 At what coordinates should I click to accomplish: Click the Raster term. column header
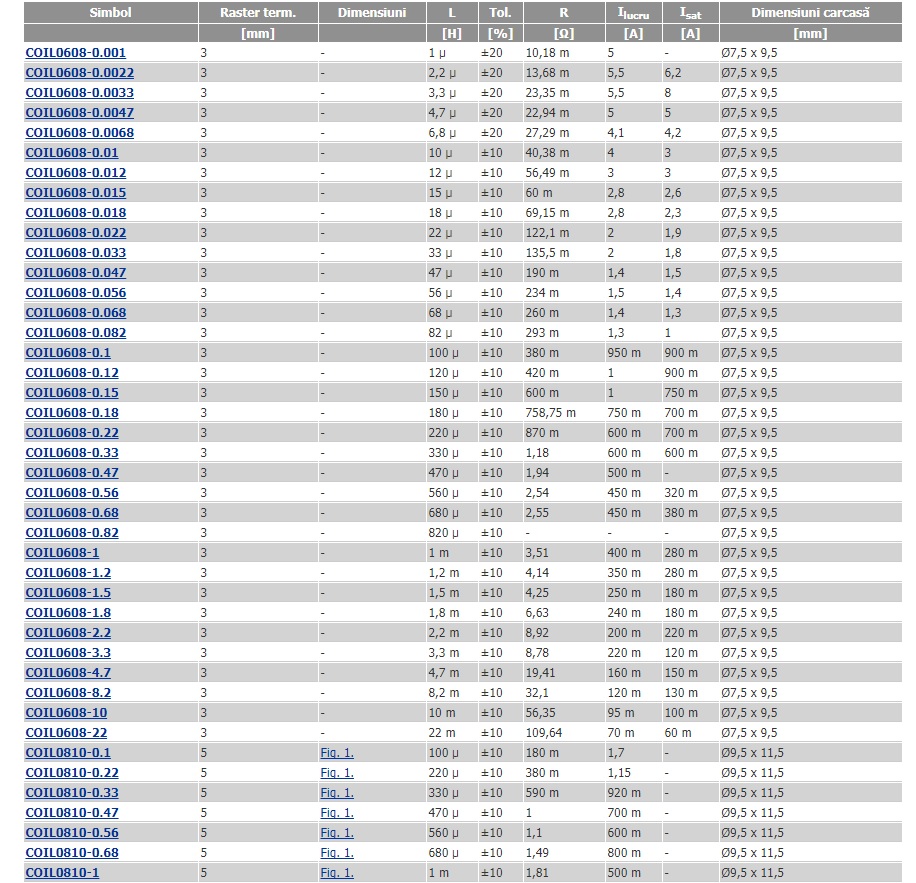coord(258,12)
